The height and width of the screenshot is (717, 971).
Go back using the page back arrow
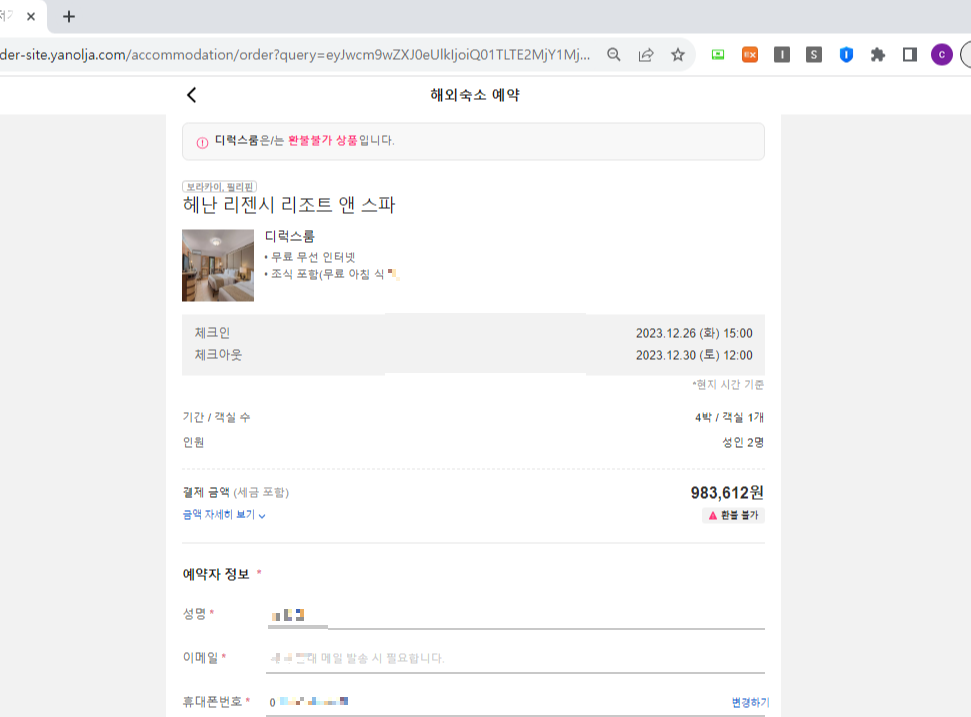(x=191, y=95)
